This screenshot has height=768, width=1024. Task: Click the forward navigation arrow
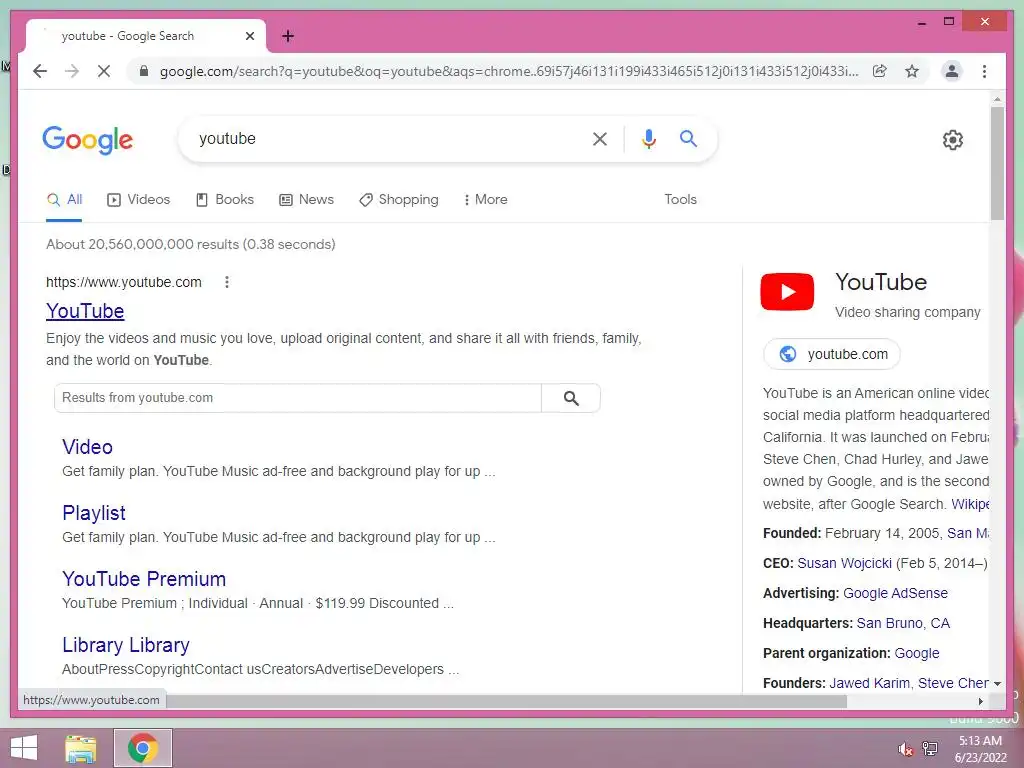72,71
